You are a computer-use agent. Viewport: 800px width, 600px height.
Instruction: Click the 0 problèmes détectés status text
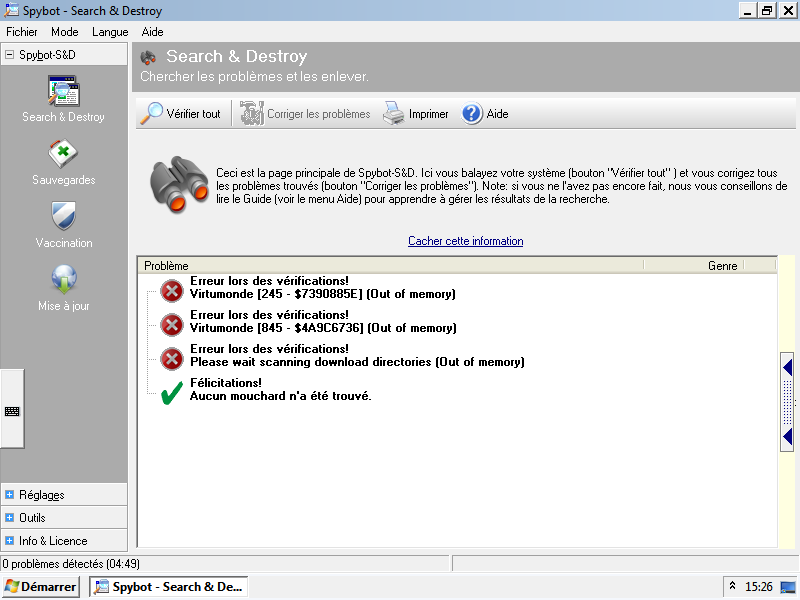(71, 564)
